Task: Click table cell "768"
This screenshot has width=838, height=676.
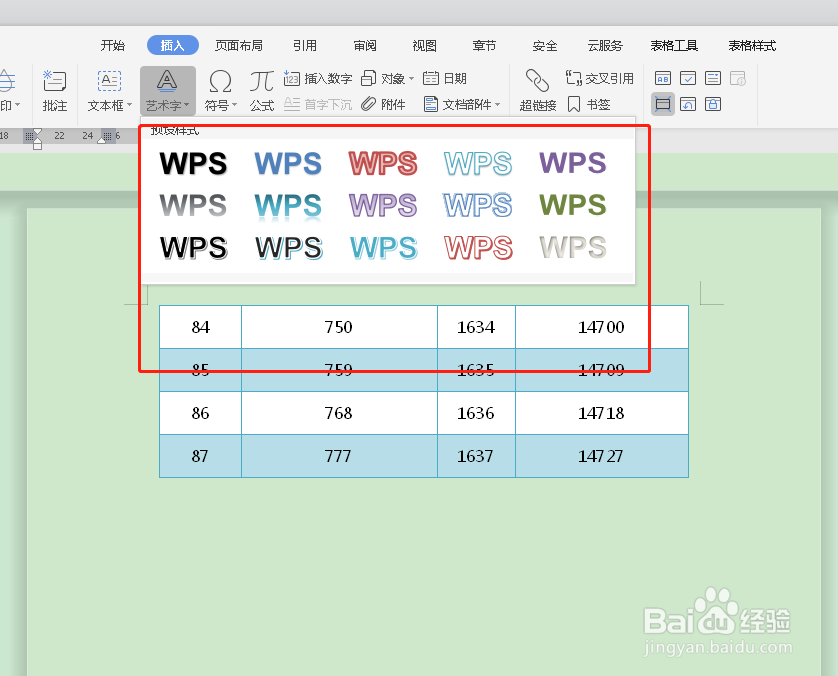Action: click(x=339, y=413)
